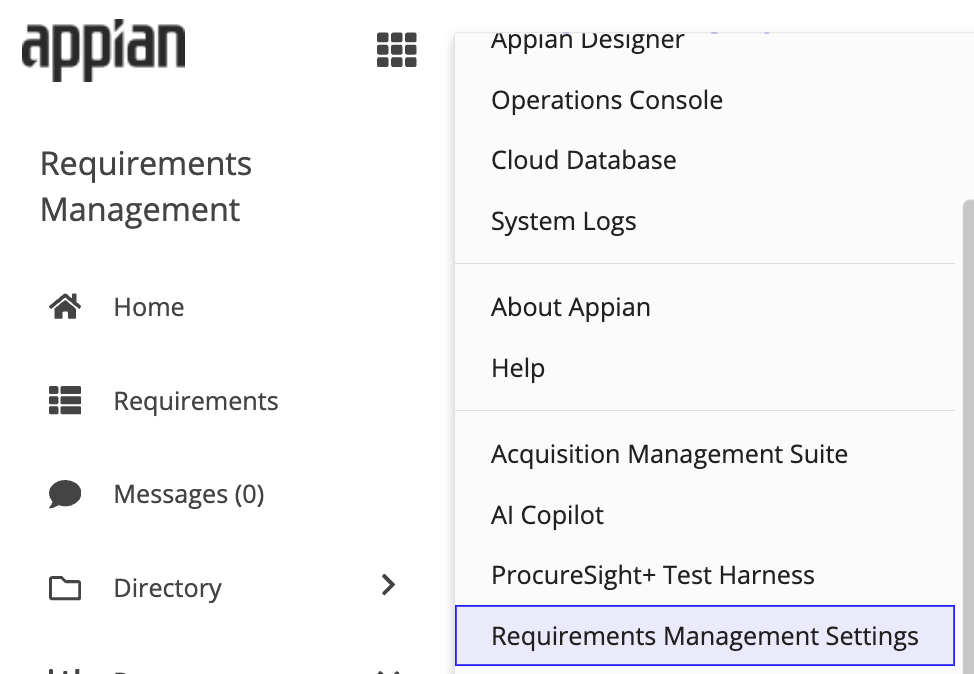Screen dimensions: 974x674
Task: Click the Requirements Management title text
Action: pos(146,186)
